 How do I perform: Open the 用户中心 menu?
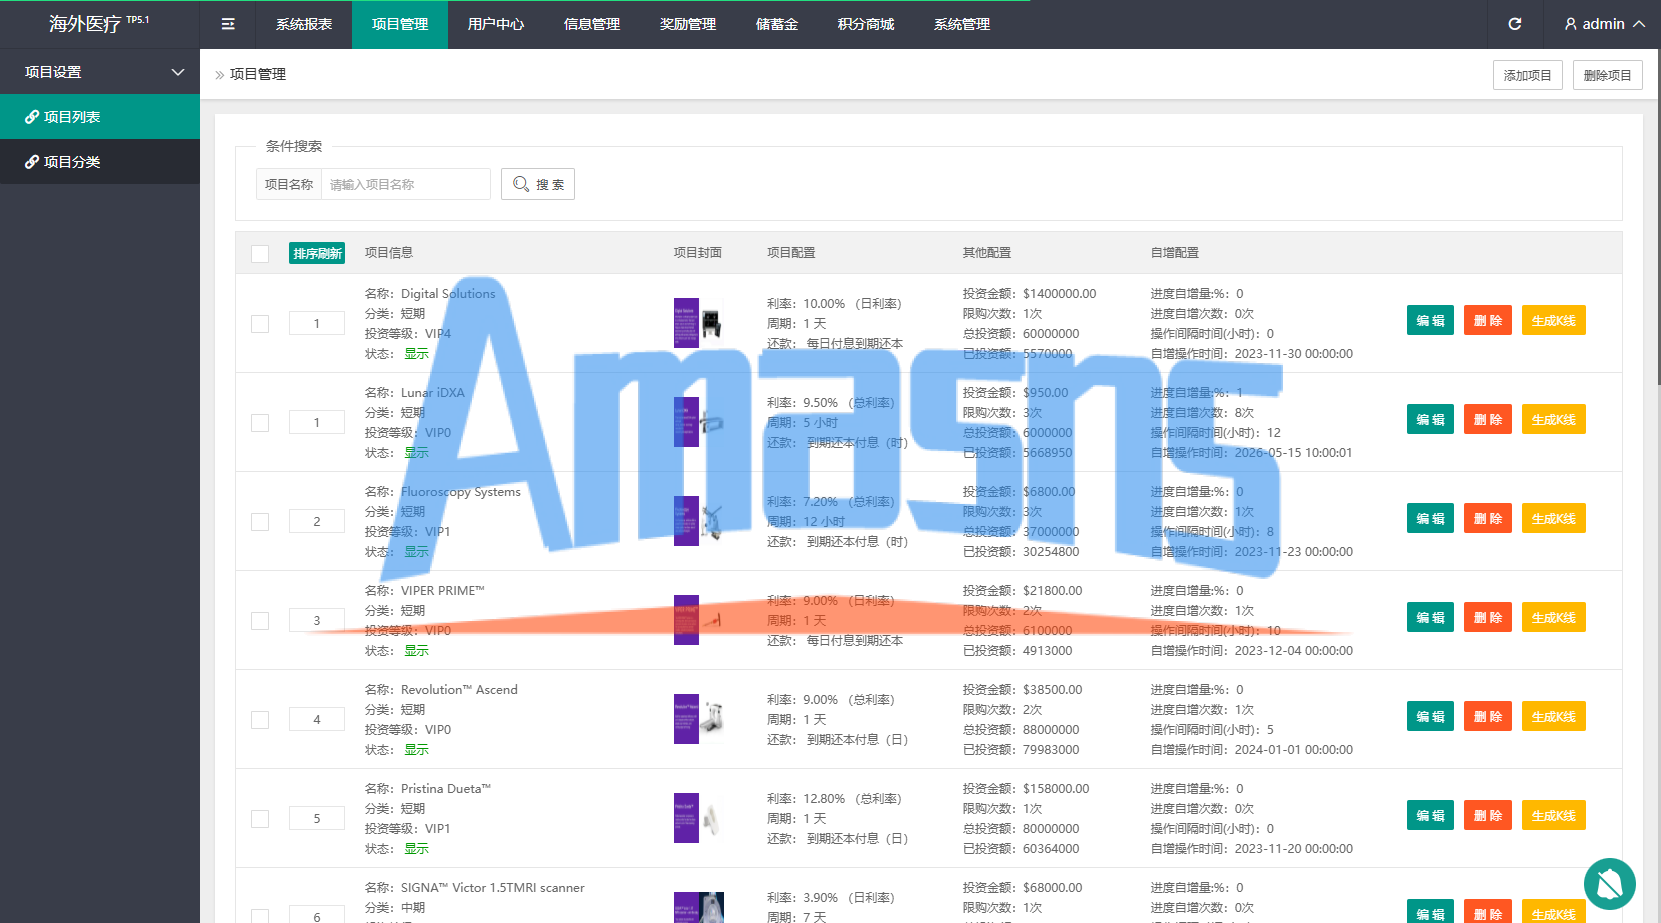(496, 24)
